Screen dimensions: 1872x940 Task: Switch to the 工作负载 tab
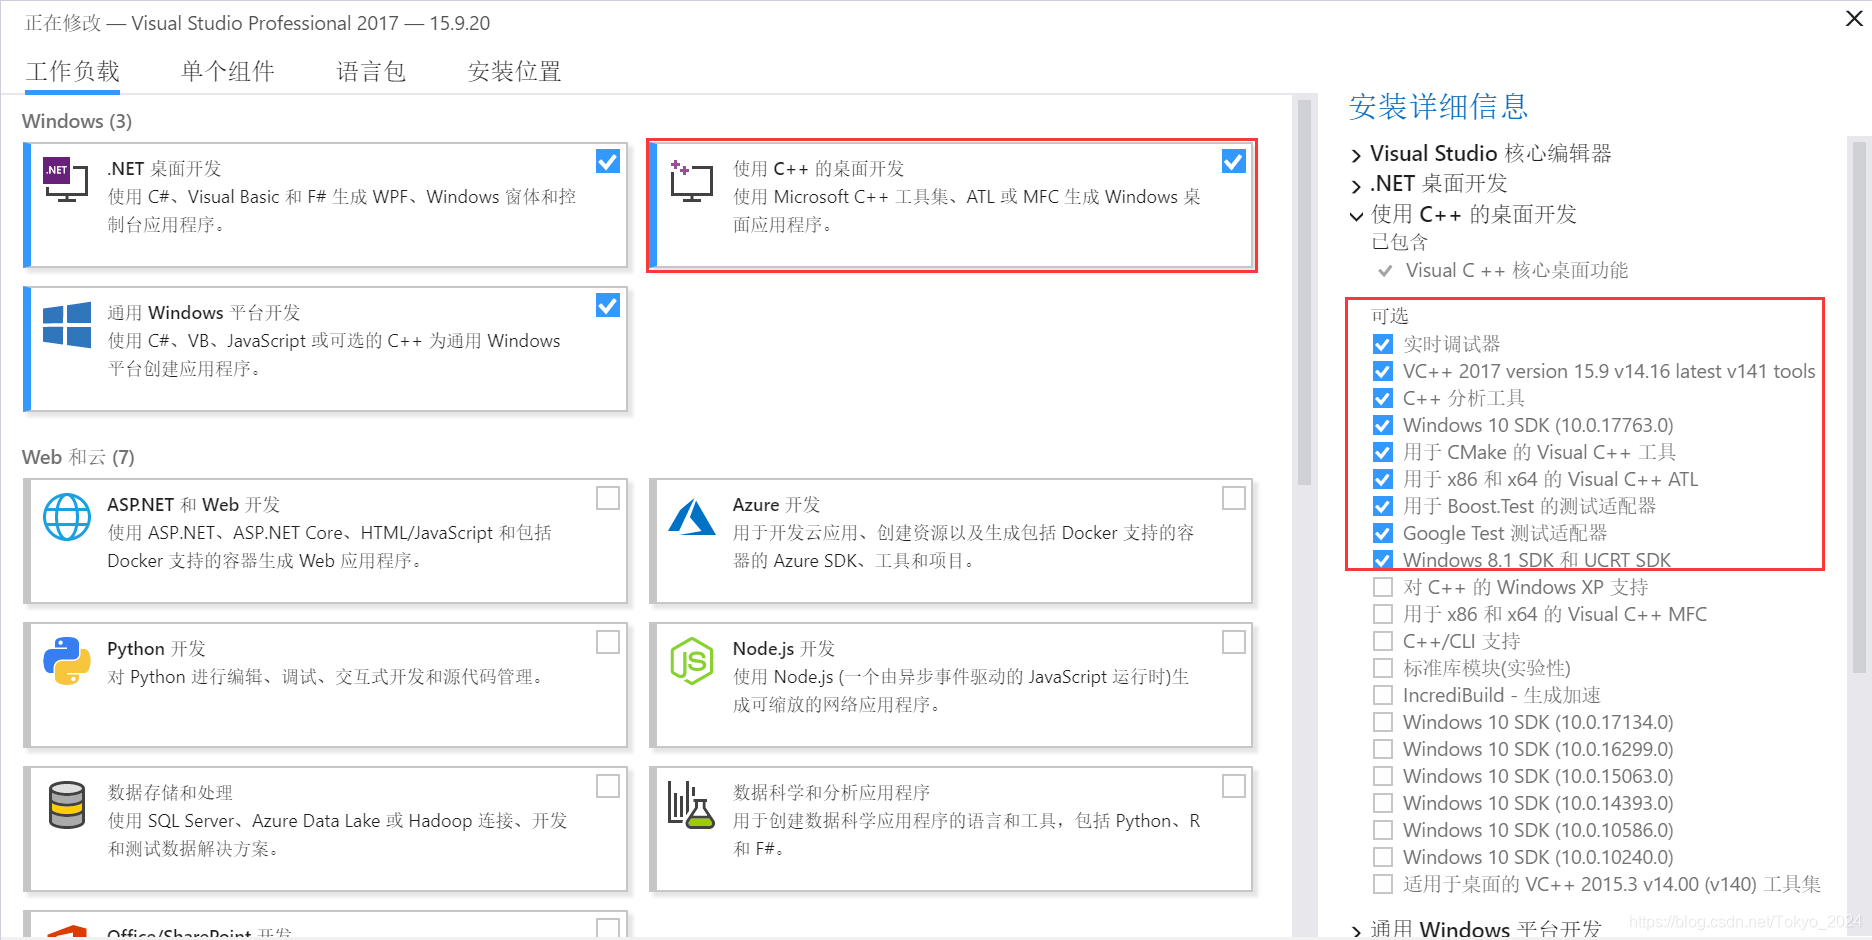(x=73, y=71)
